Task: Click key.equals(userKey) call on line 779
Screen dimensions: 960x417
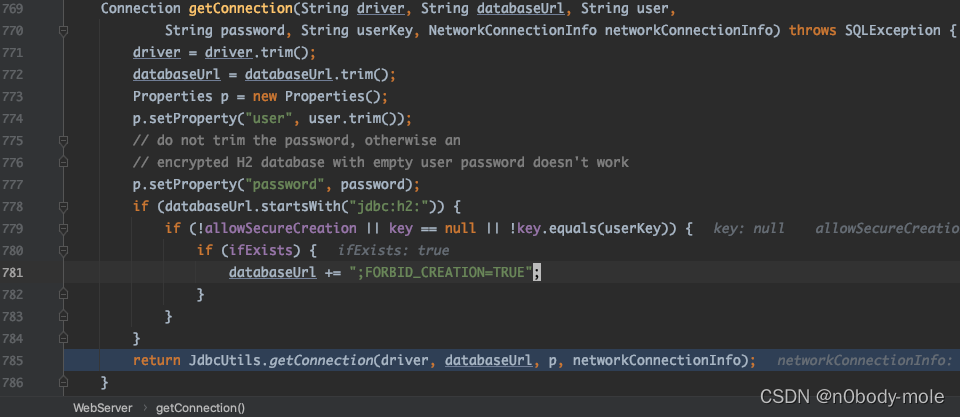Action: click(597, 229)
